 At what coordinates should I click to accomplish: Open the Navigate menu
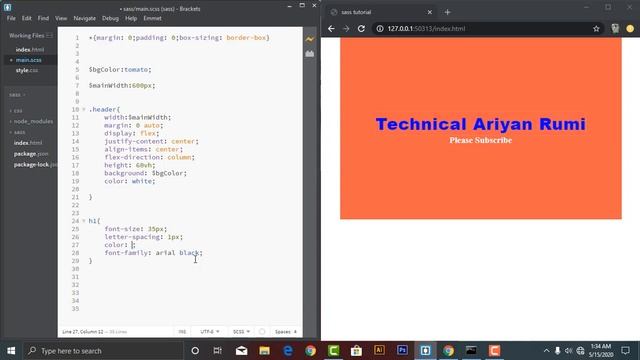84,18
